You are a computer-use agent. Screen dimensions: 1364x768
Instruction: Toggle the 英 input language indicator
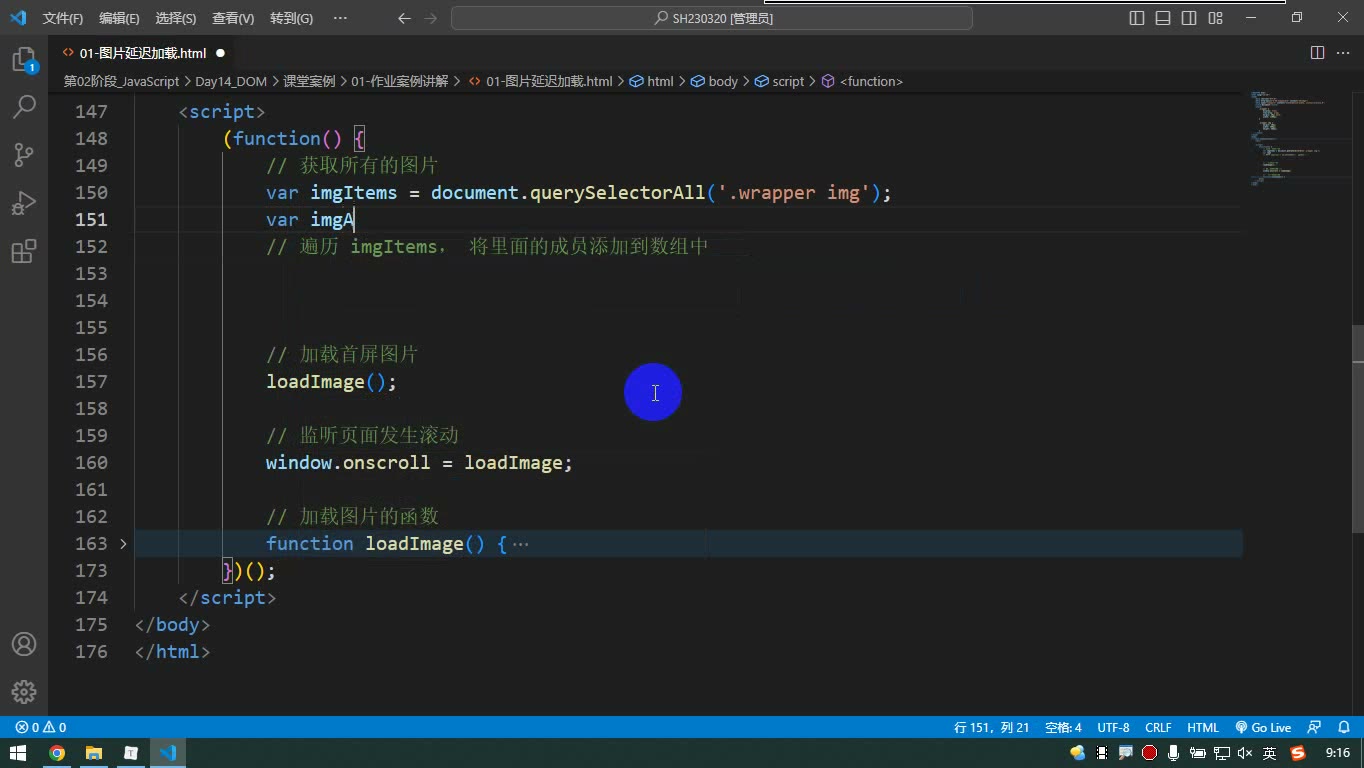(x=1269, y=753)
